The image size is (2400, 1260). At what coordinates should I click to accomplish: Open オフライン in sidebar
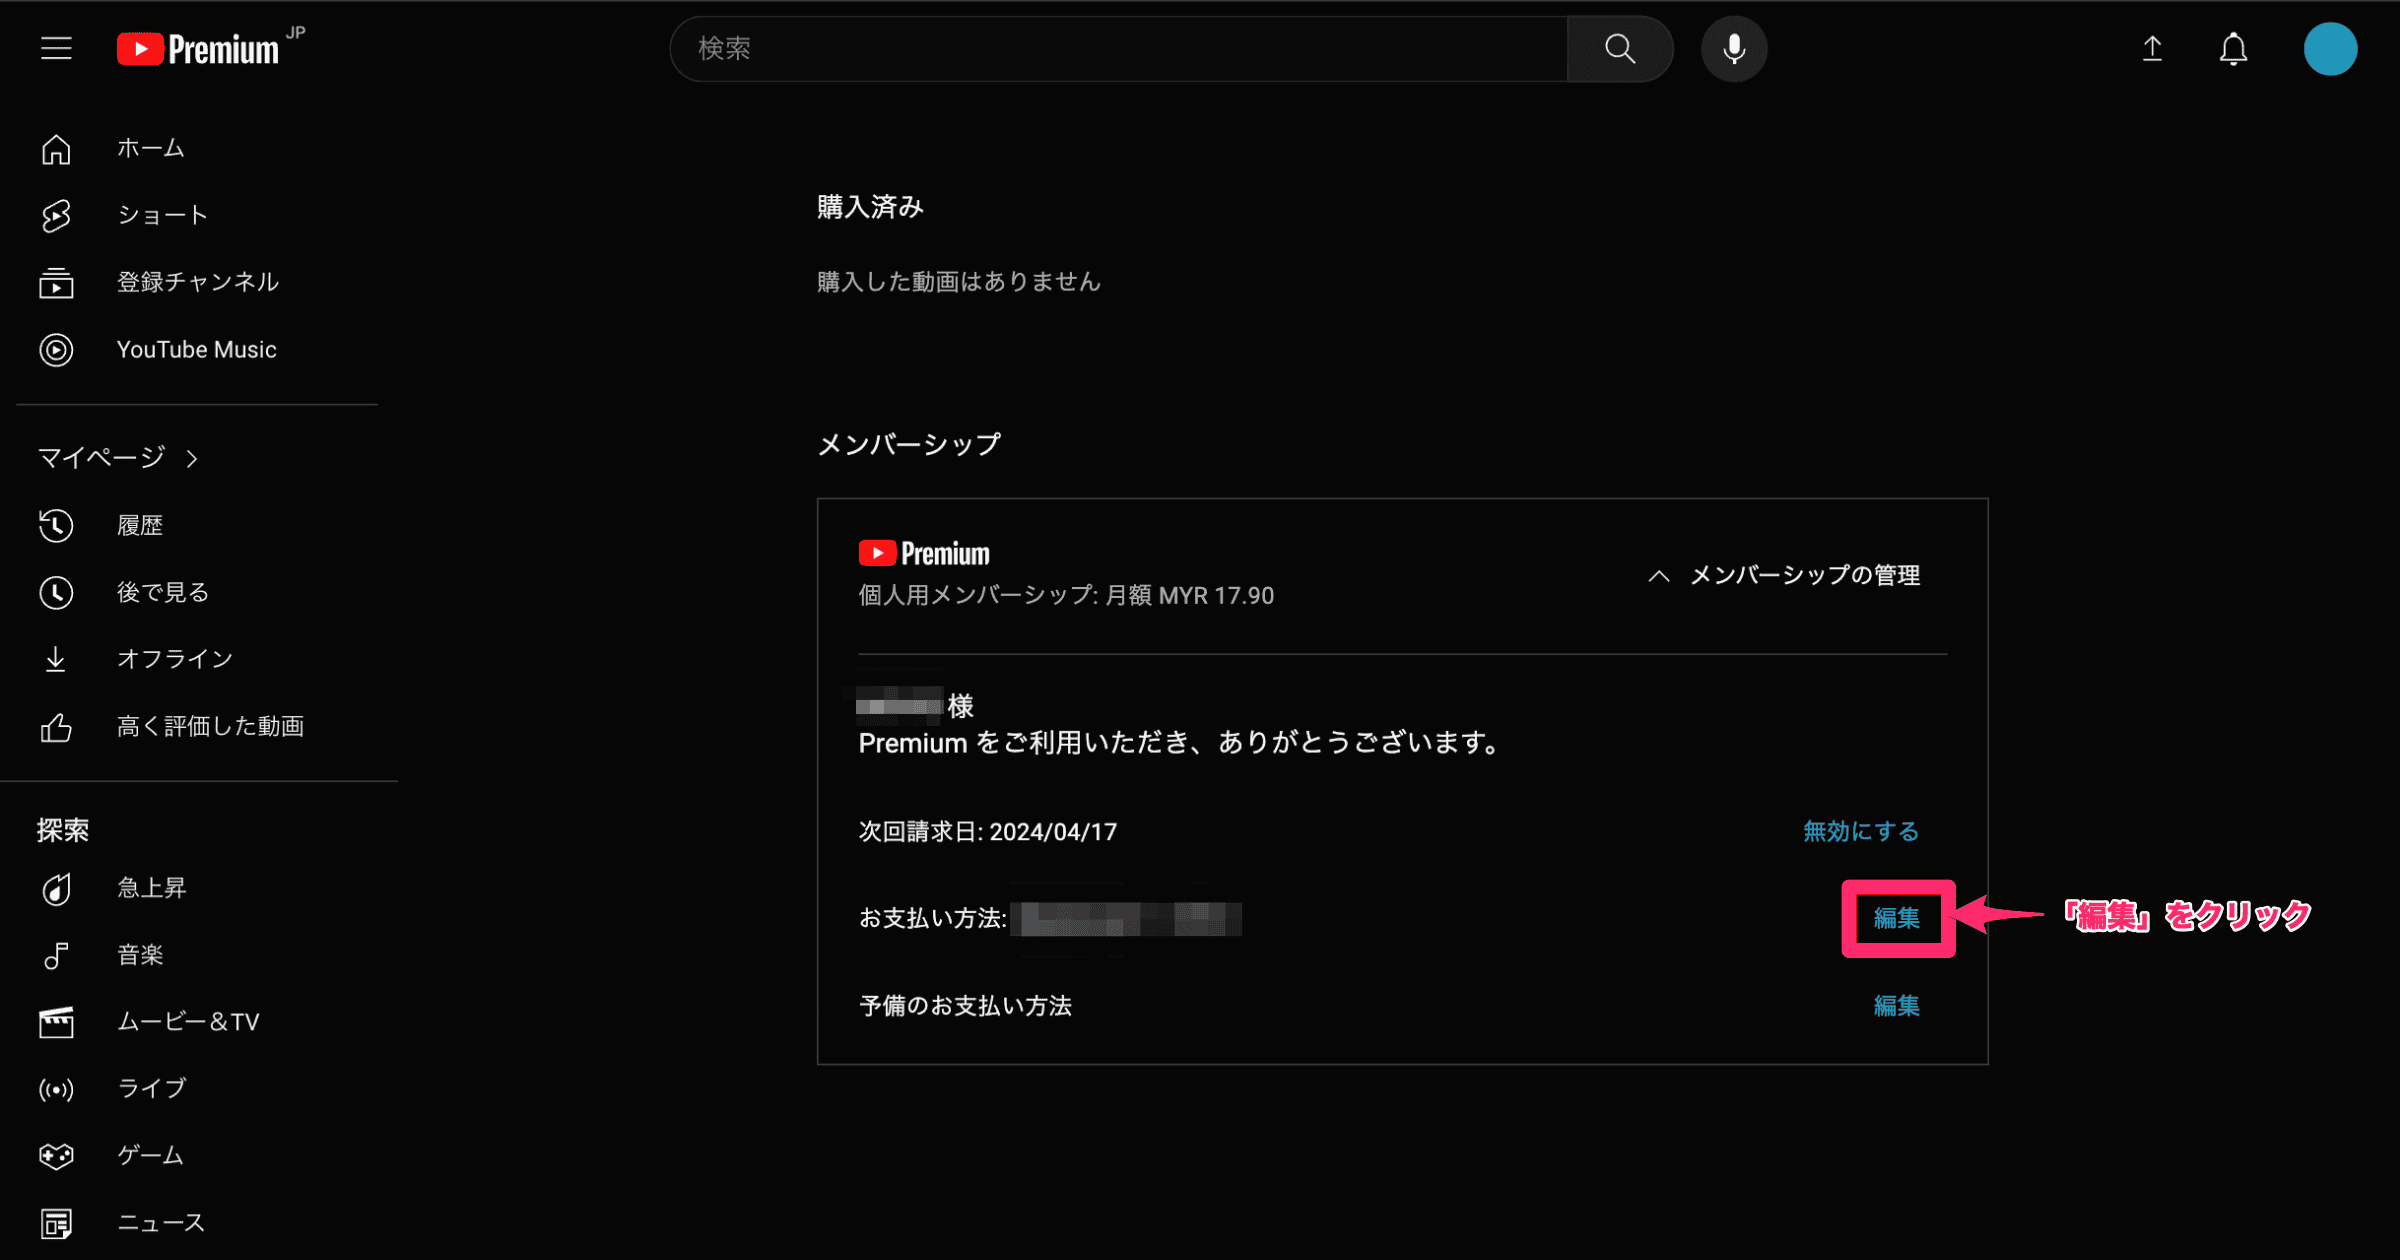point(174,659)
